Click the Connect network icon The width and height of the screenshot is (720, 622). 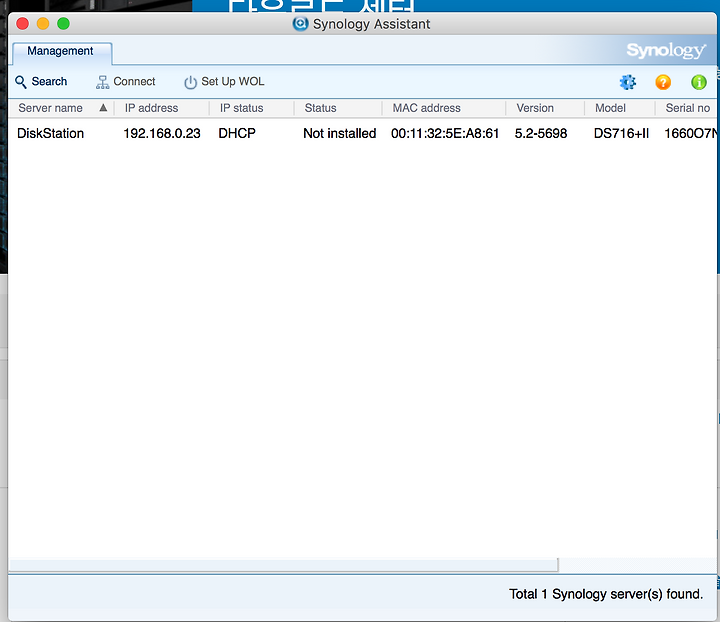[x=102, y=82]
